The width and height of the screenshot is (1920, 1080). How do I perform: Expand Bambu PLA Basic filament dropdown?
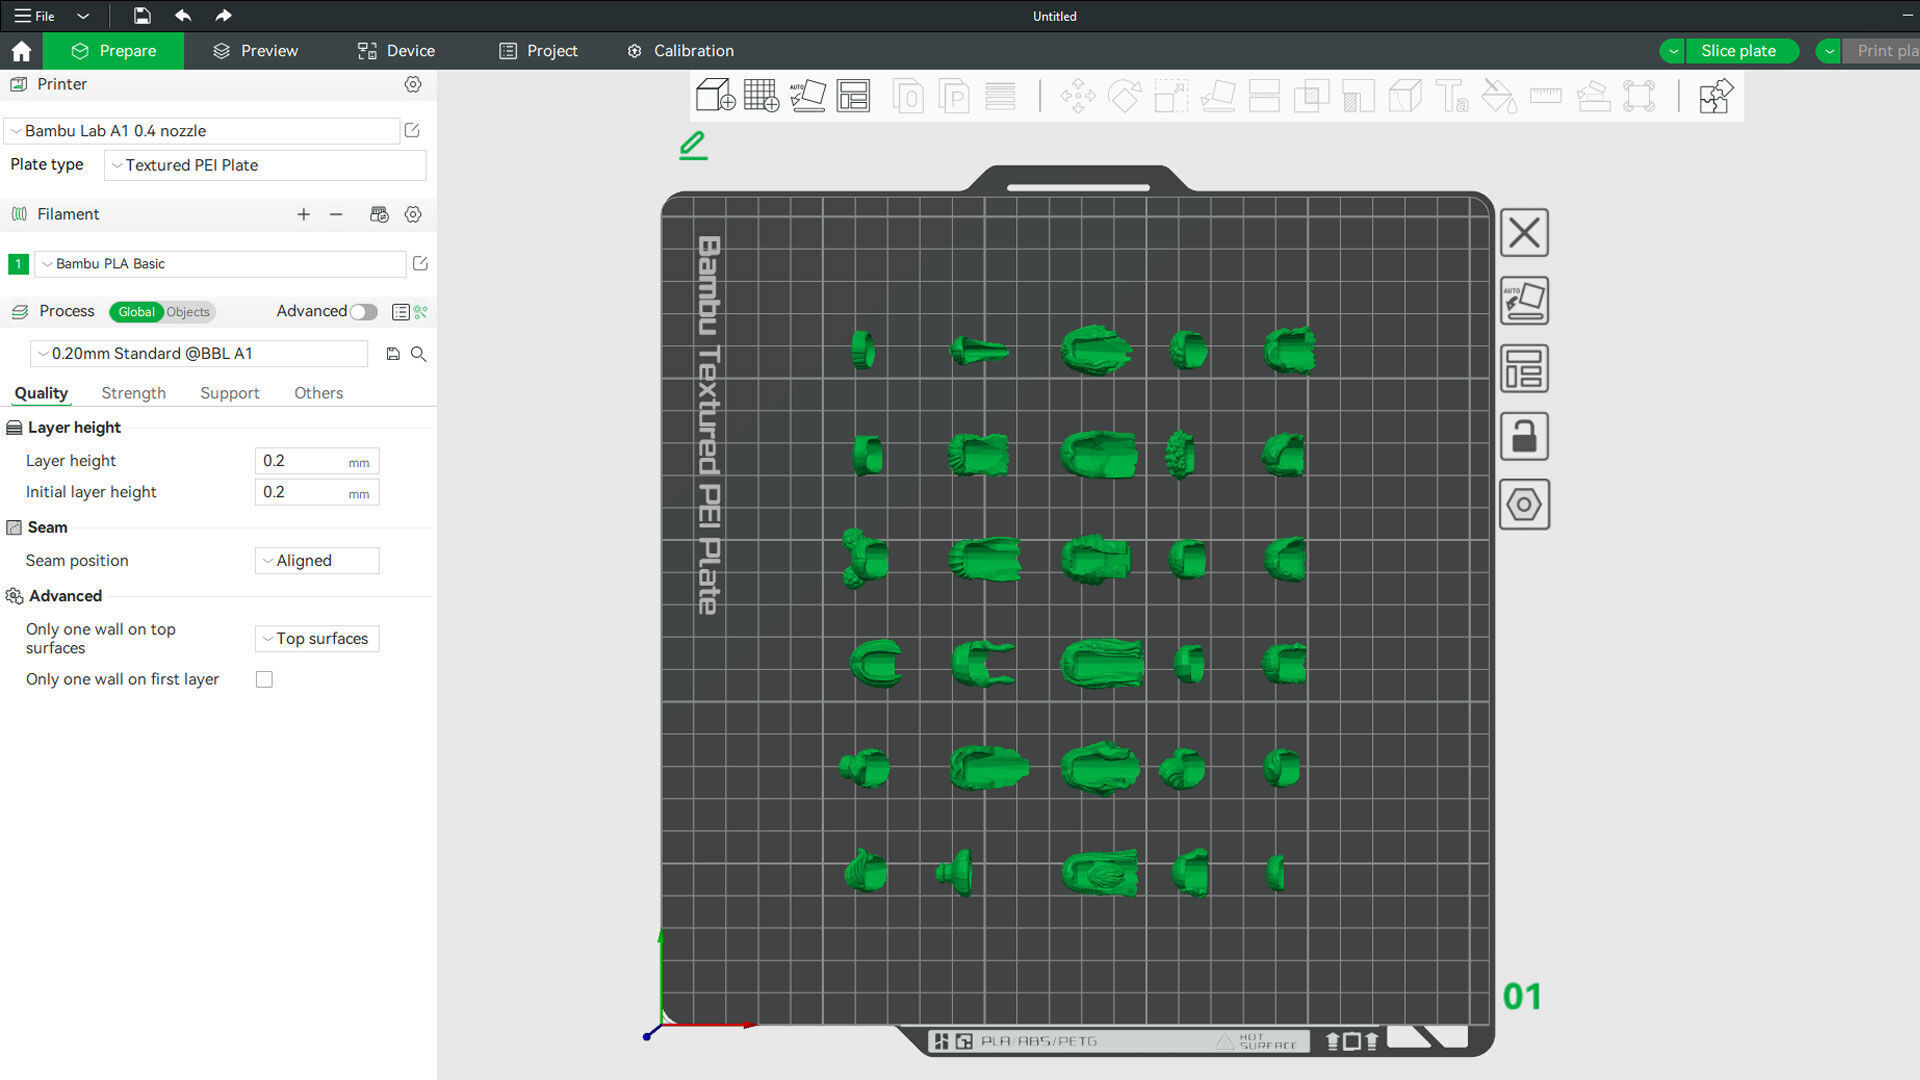220,264
